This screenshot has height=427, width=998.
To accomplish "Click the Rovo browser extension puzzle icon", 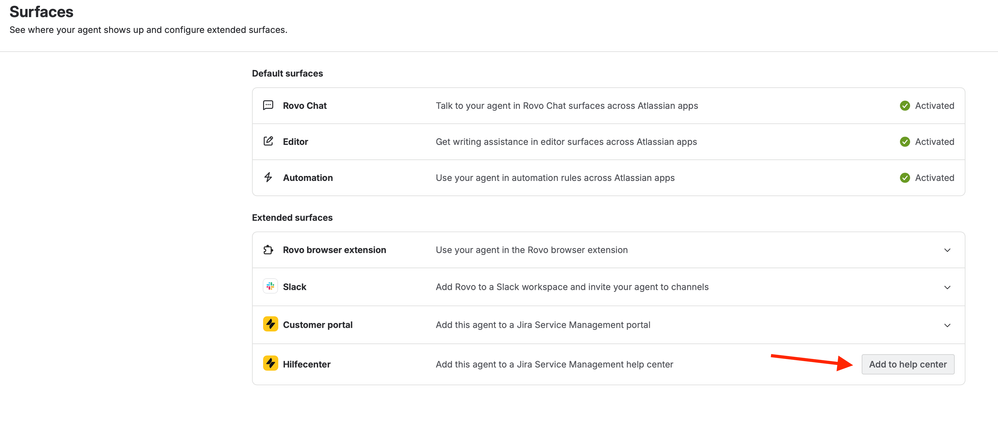I will [x=268, y=250].
